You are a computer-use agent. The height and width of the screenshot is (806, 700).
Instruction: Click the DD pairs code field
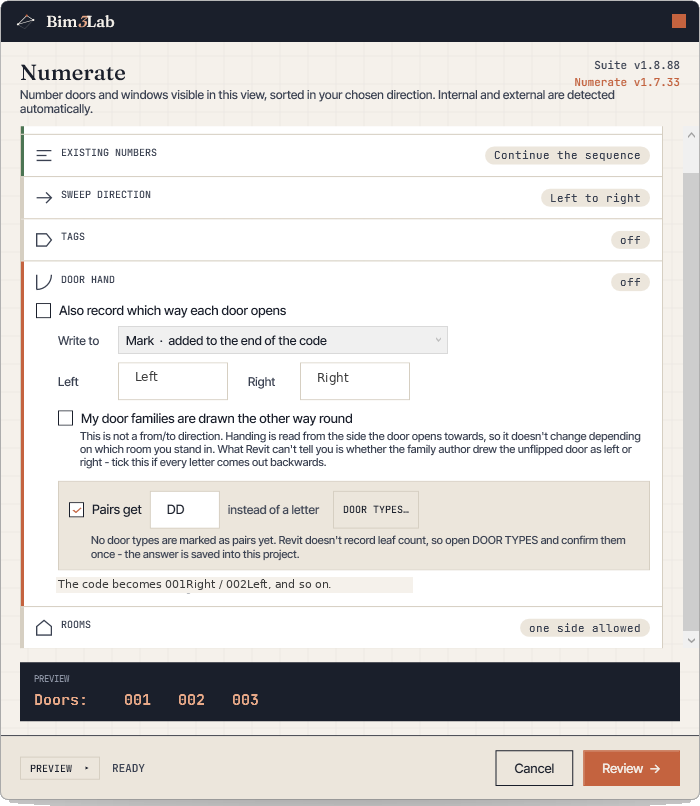(x=185, y=509)
